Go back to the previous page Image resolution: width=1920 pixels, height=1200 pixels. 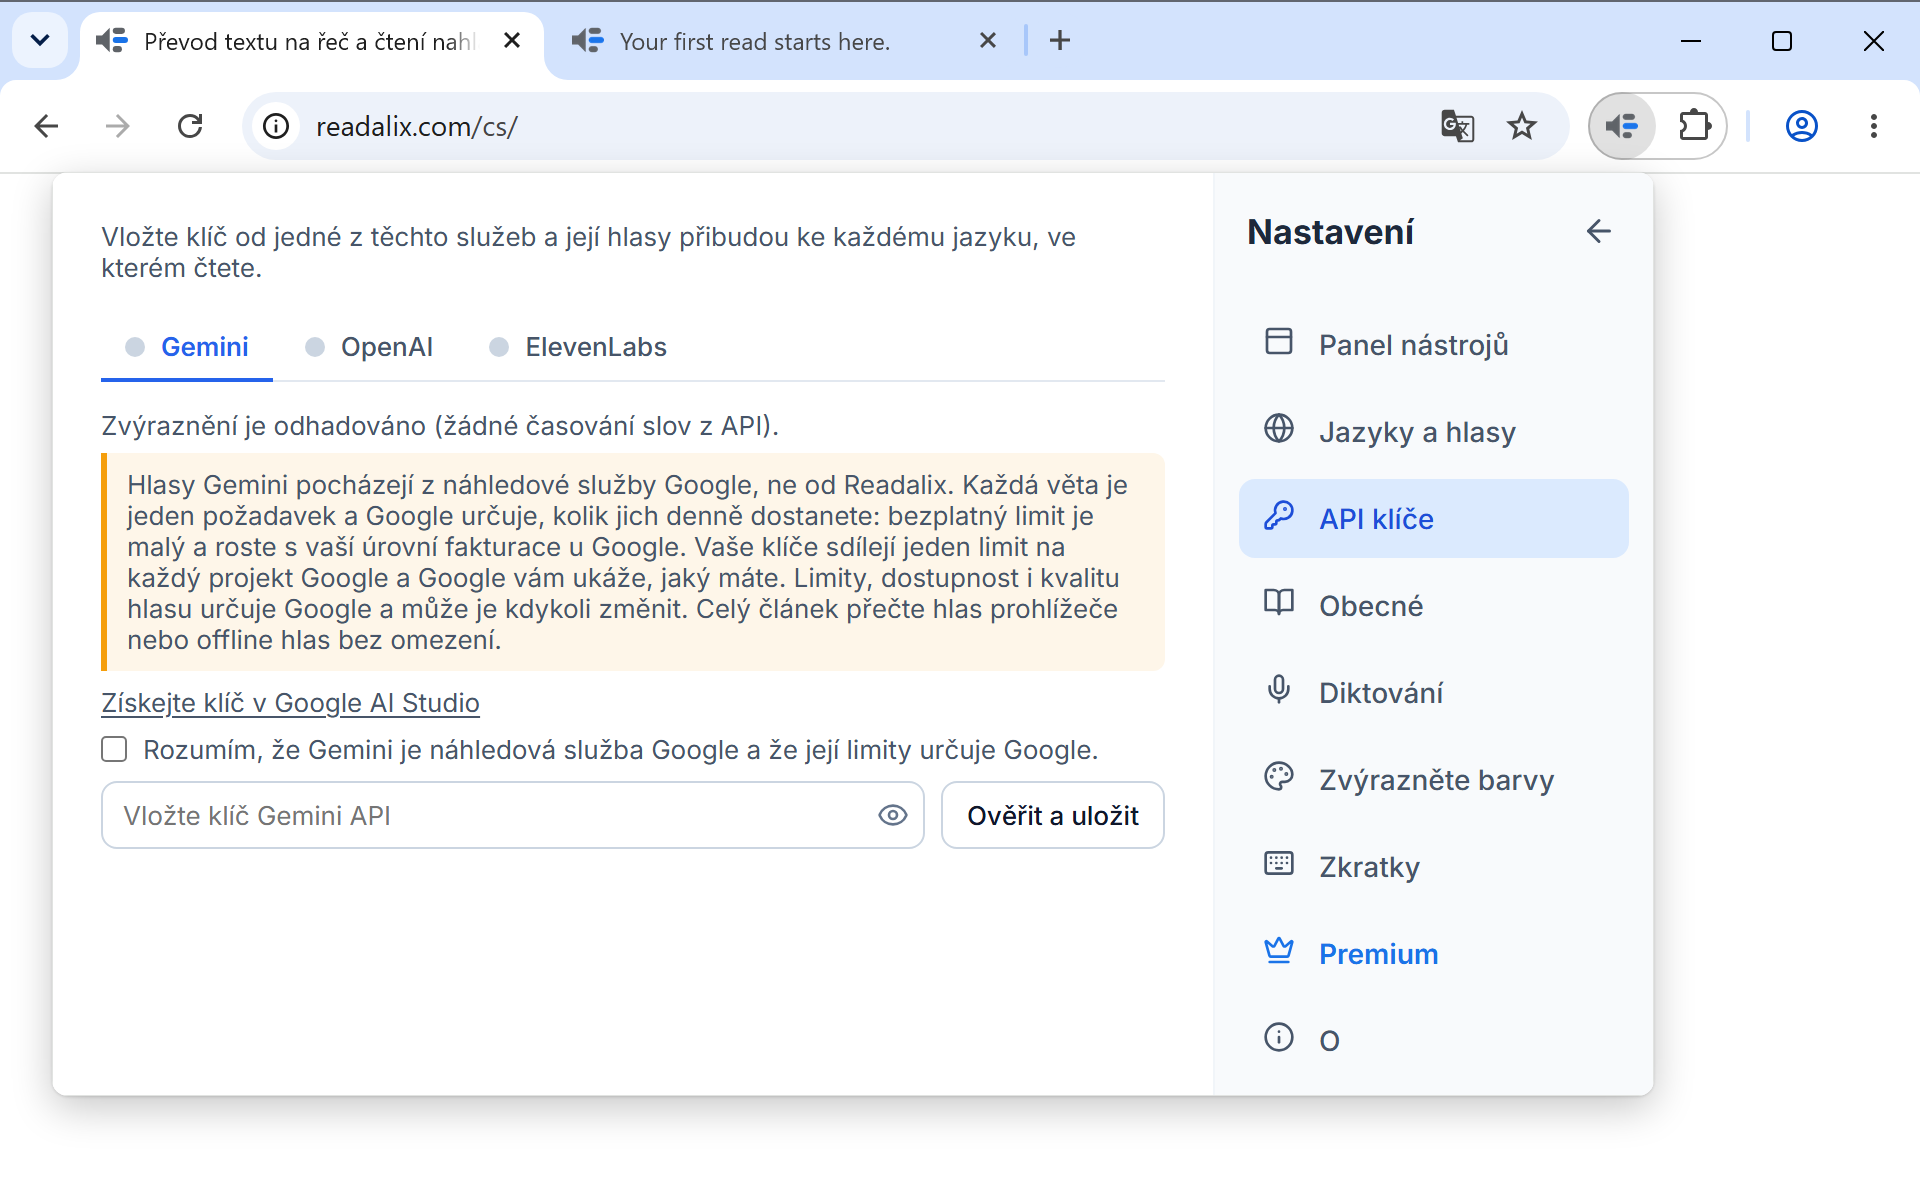pyautogui.click(x=46, y=126)
